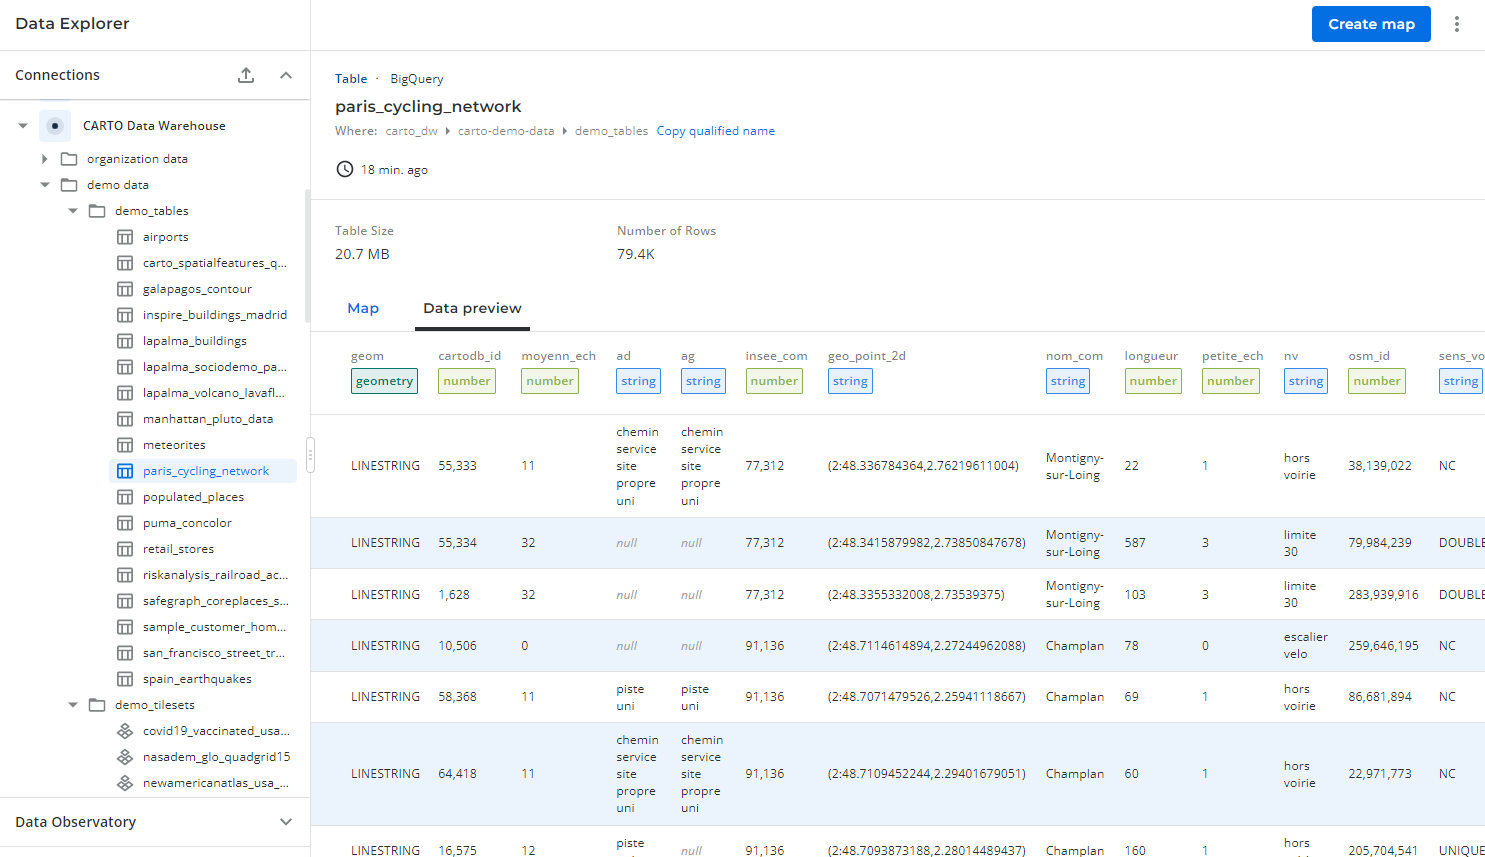Click the CARTO Data Warehouse connection icon

[x=55, y=126]
